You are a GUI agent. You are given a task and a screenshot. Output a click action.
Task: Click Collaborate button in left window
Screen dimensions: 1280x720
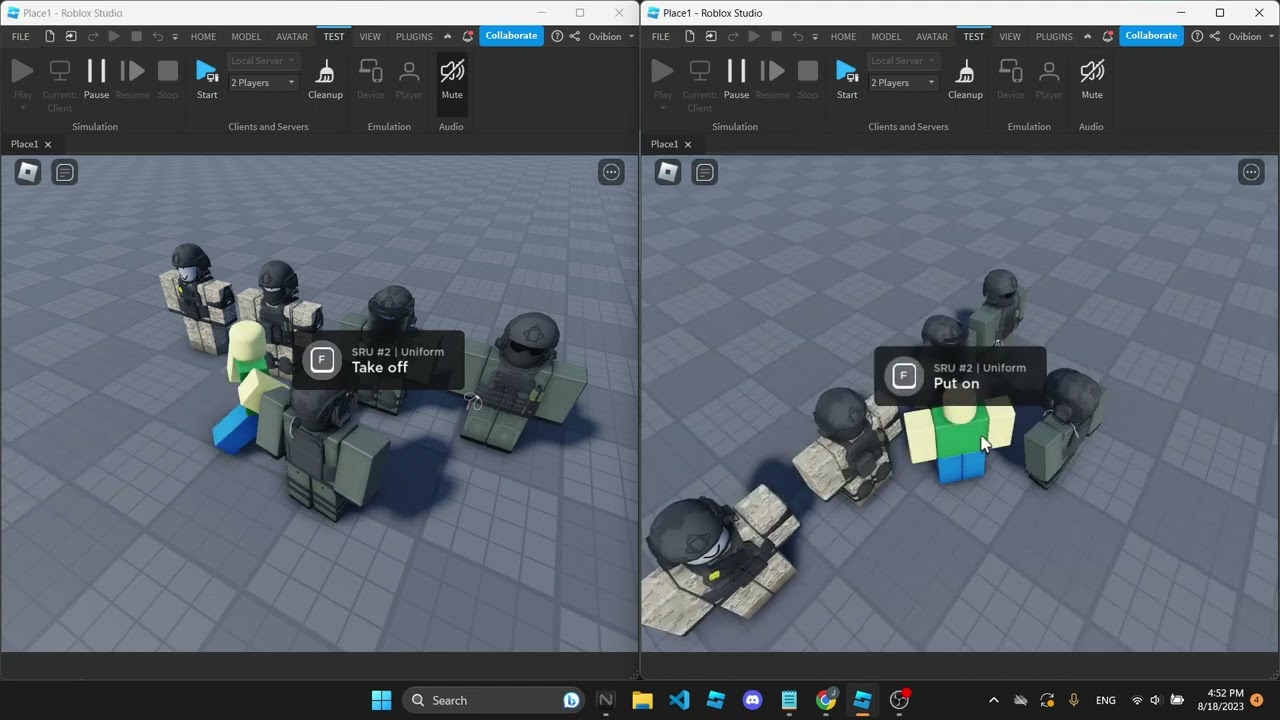coord(511,36)
